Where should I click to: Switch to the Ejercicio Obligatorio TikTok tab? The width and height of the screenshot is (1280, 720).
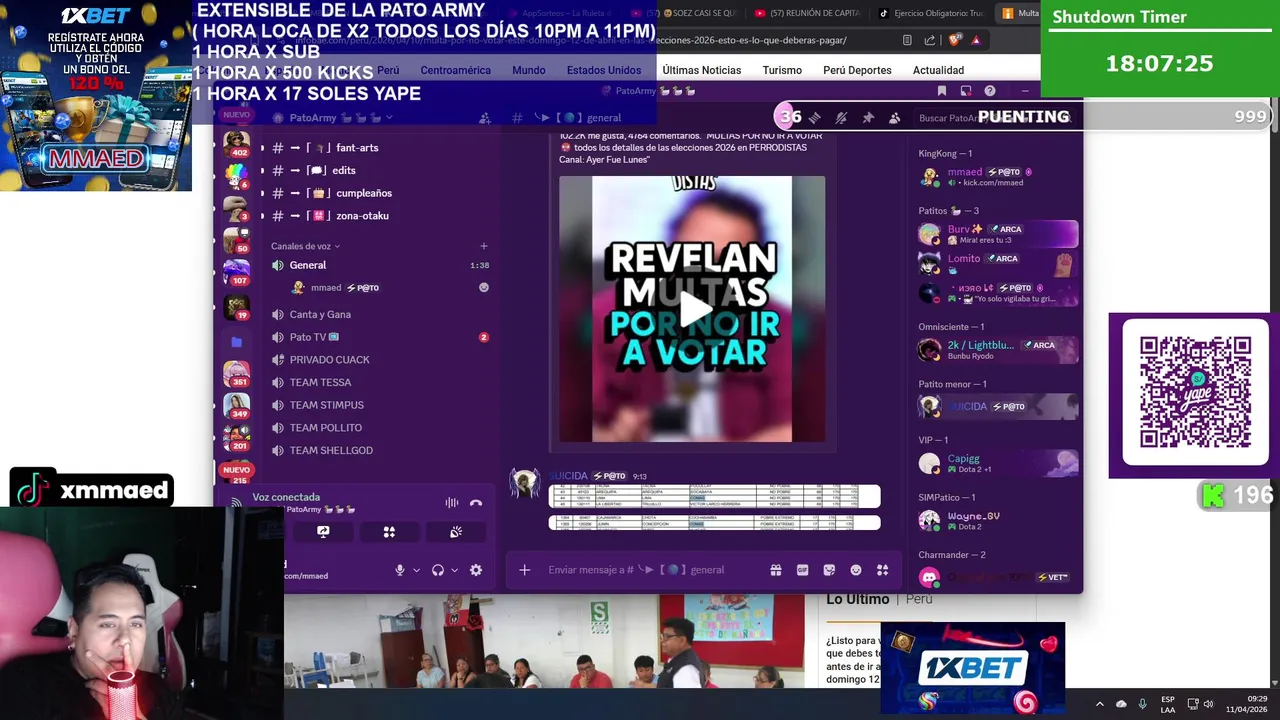click(x=931, y=14)
